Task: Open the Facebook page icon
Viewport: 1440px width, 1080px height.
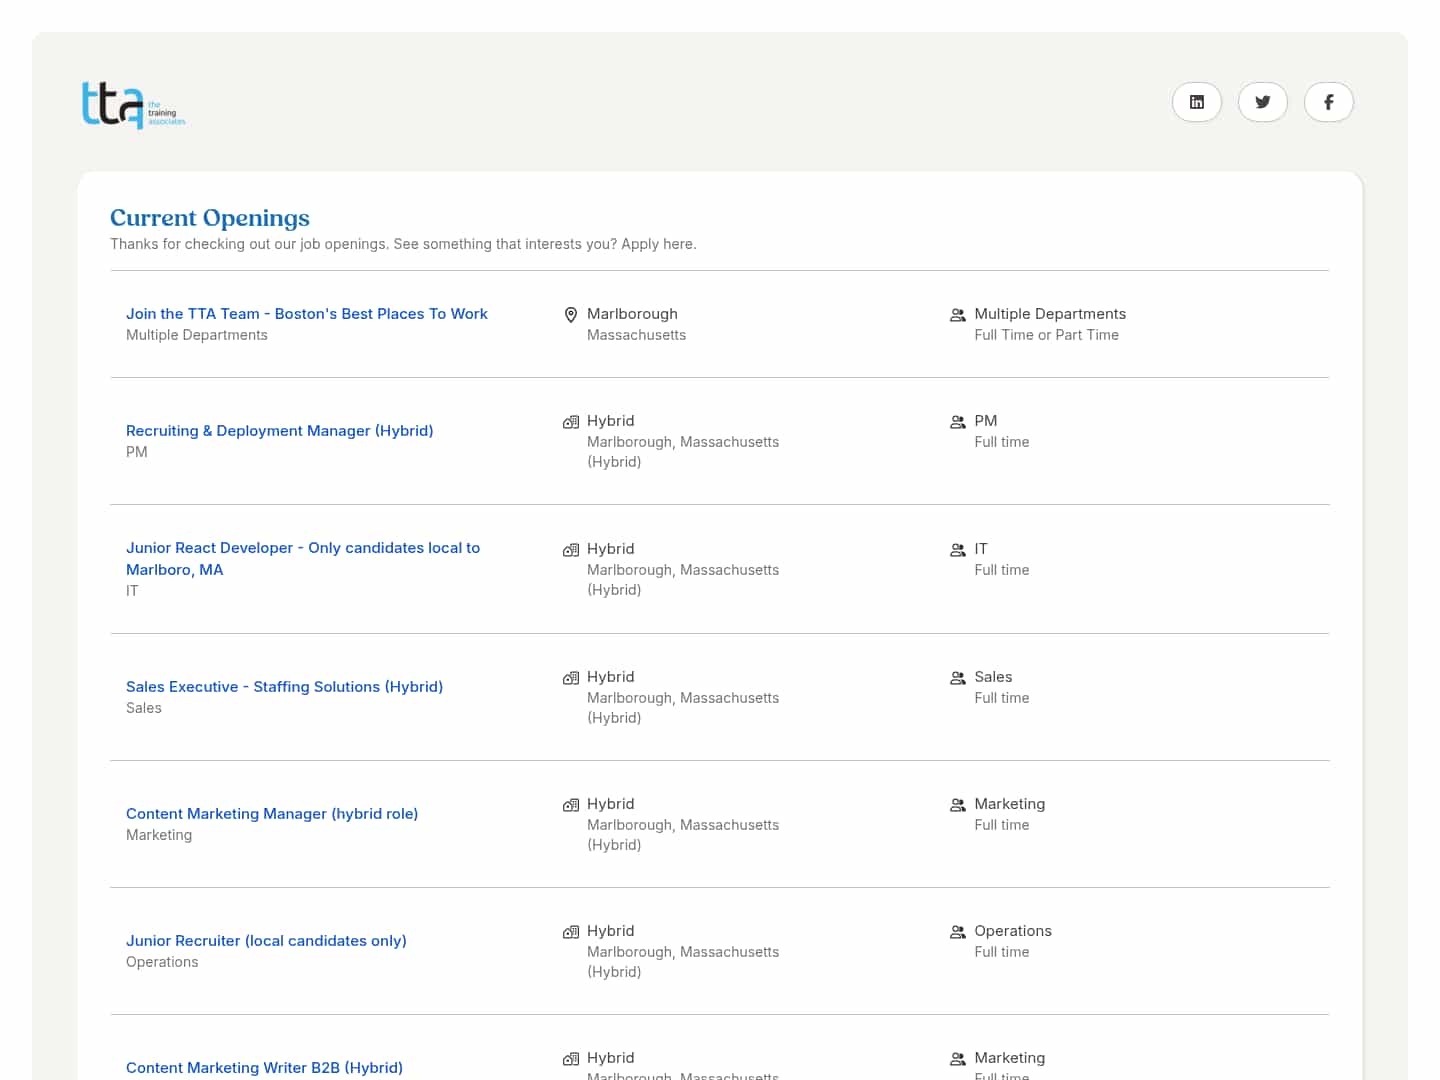Action: 1328,102
